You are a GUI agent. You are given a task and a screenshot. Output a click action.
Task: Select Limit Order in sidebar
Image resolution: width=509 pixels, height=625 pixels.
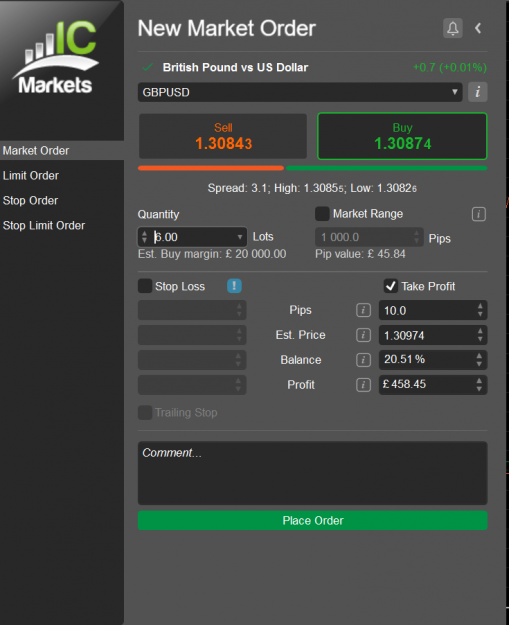pyautogui.click(x=31, y=175)
